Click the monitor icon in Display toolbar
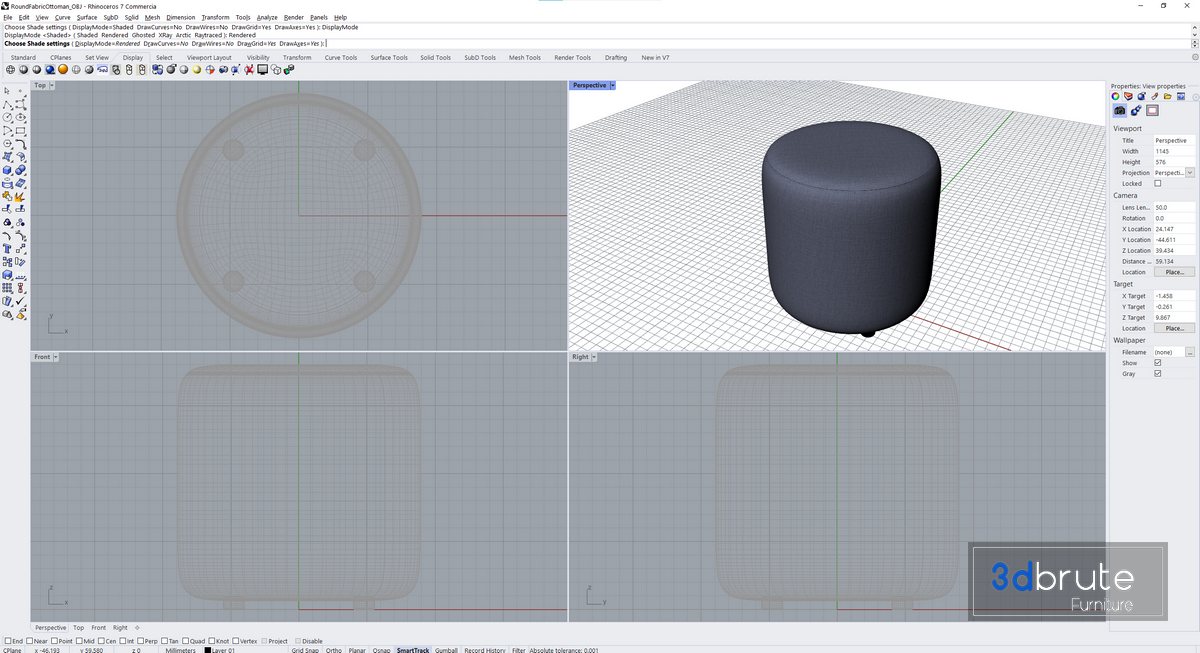Image resolution: width=1200 pixels, height=653 pixels. tap(262, 70)
